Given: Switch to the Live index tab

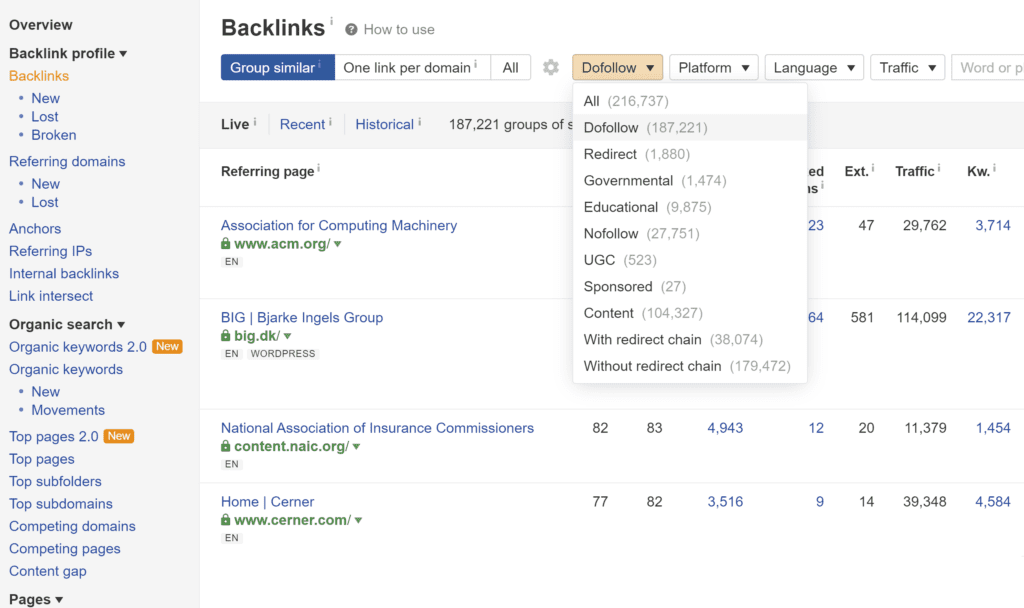Looking at the screenshot, I should click(235, 124).
